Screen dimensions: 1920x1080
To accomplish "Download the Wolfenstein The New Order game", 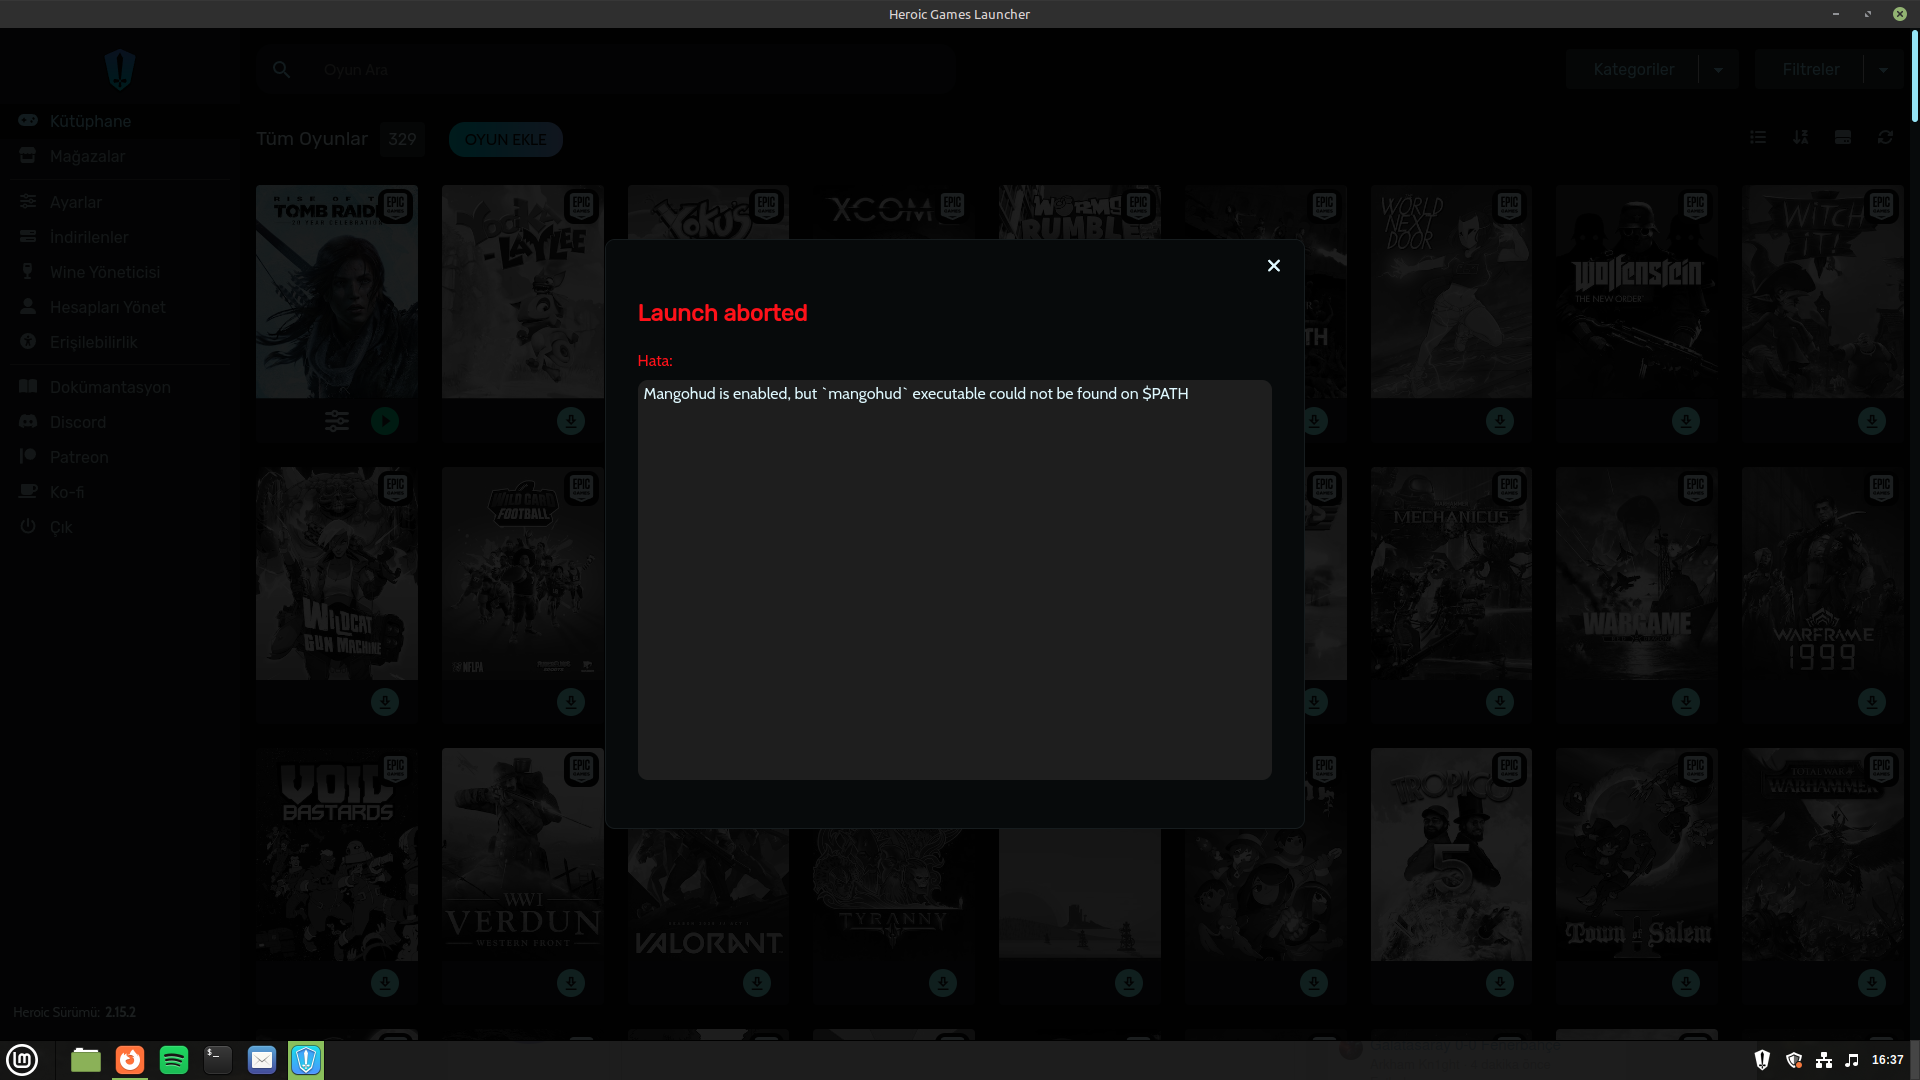I will (1686, 421).
